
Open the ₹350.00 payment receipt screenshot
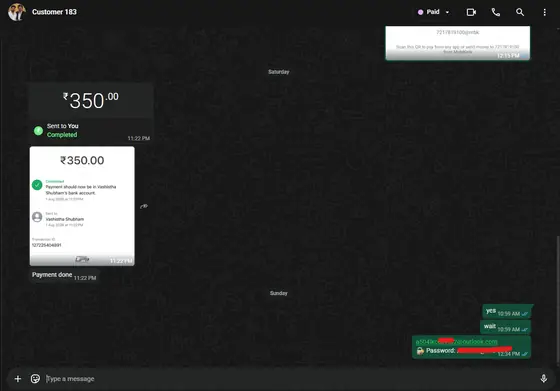point(82,206)
